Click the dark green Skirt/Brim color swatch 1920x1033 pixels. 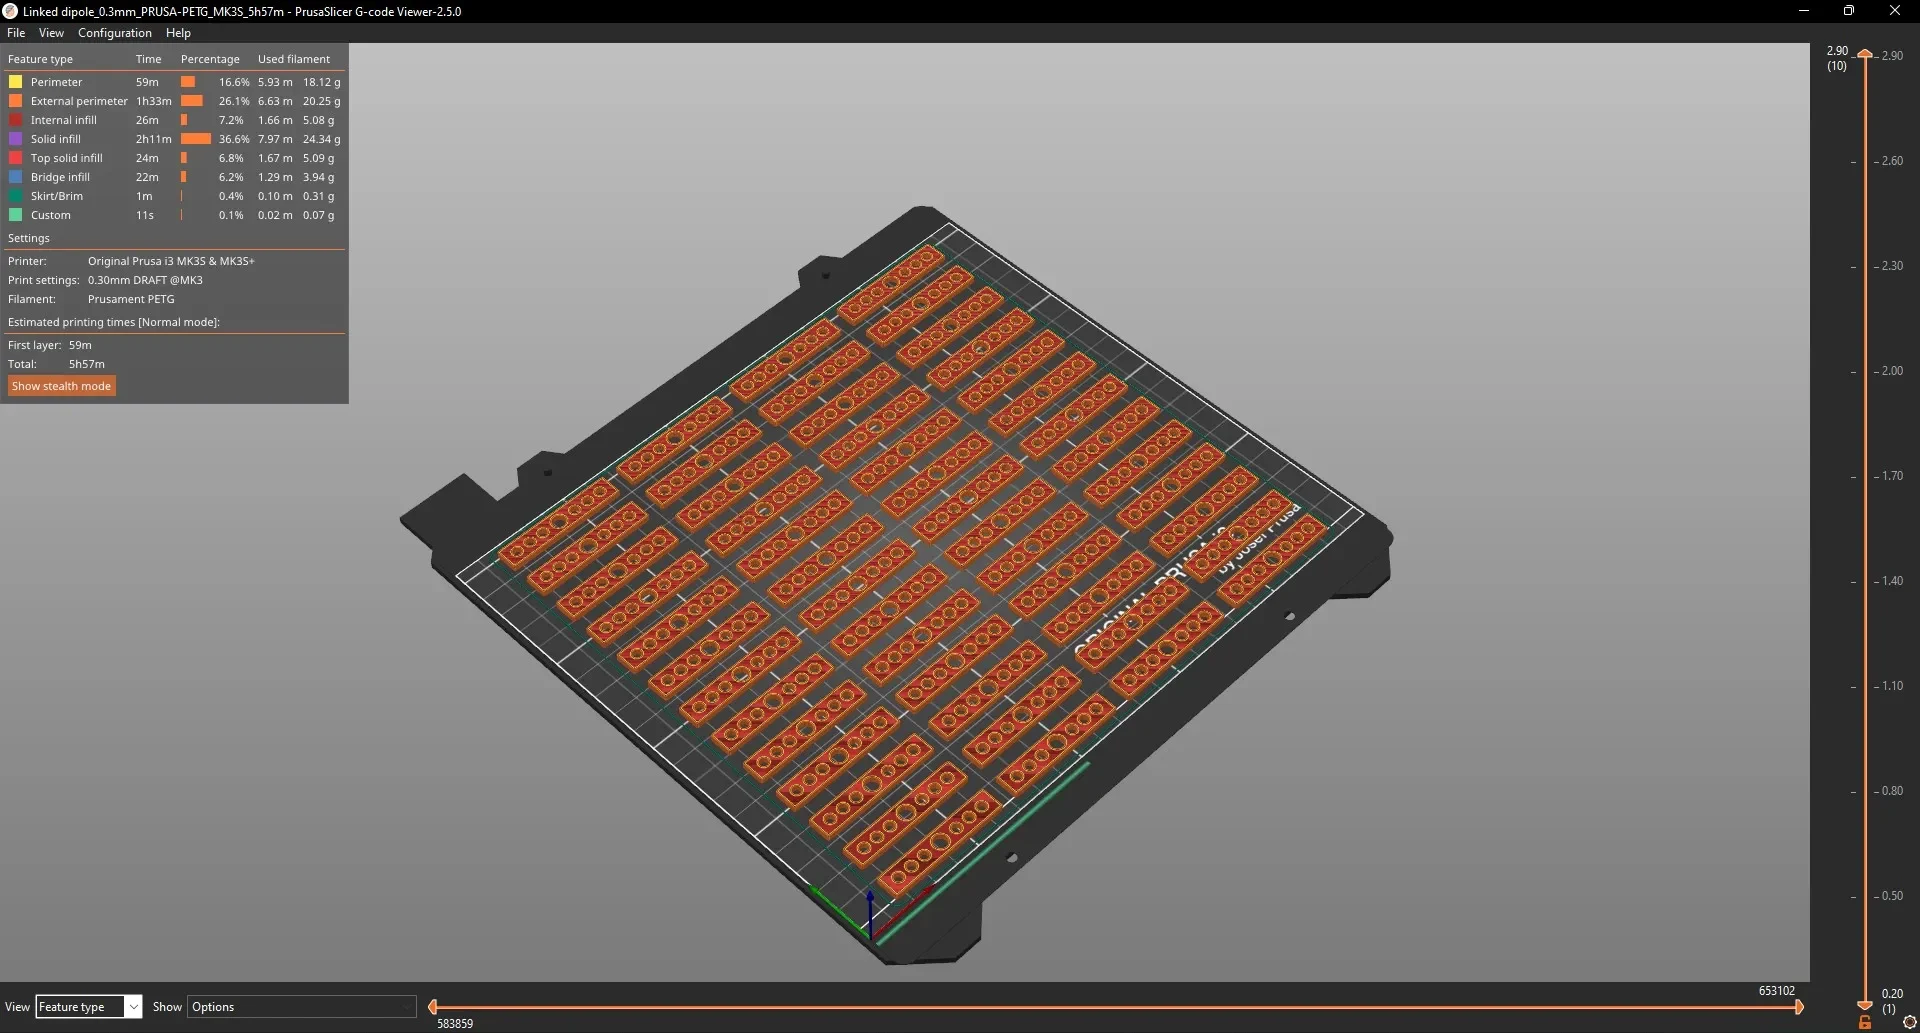(x=16, y=196)
